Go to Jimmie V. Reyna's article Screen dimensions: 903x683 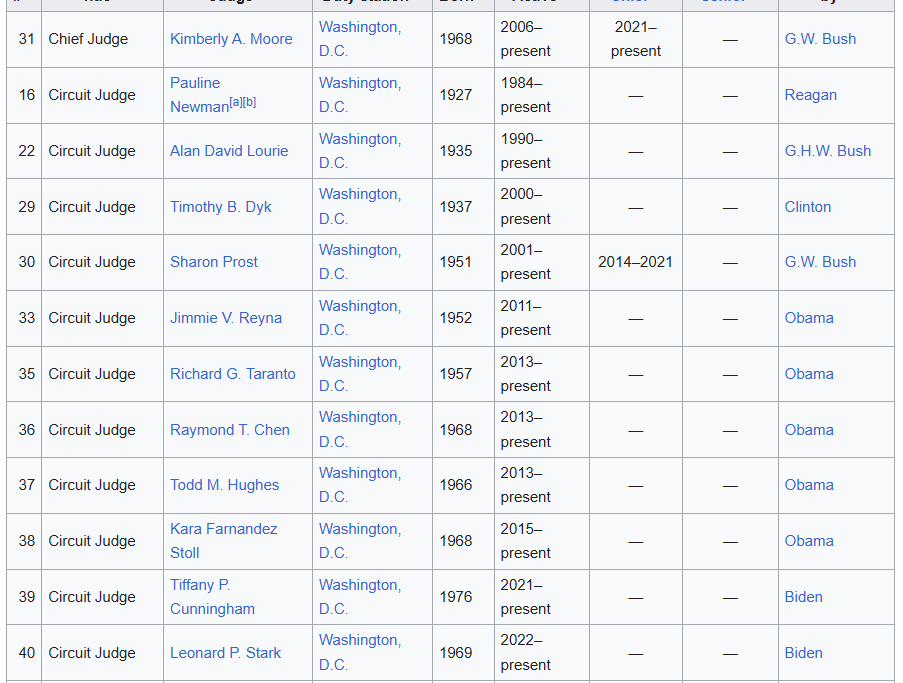(226, 318)
